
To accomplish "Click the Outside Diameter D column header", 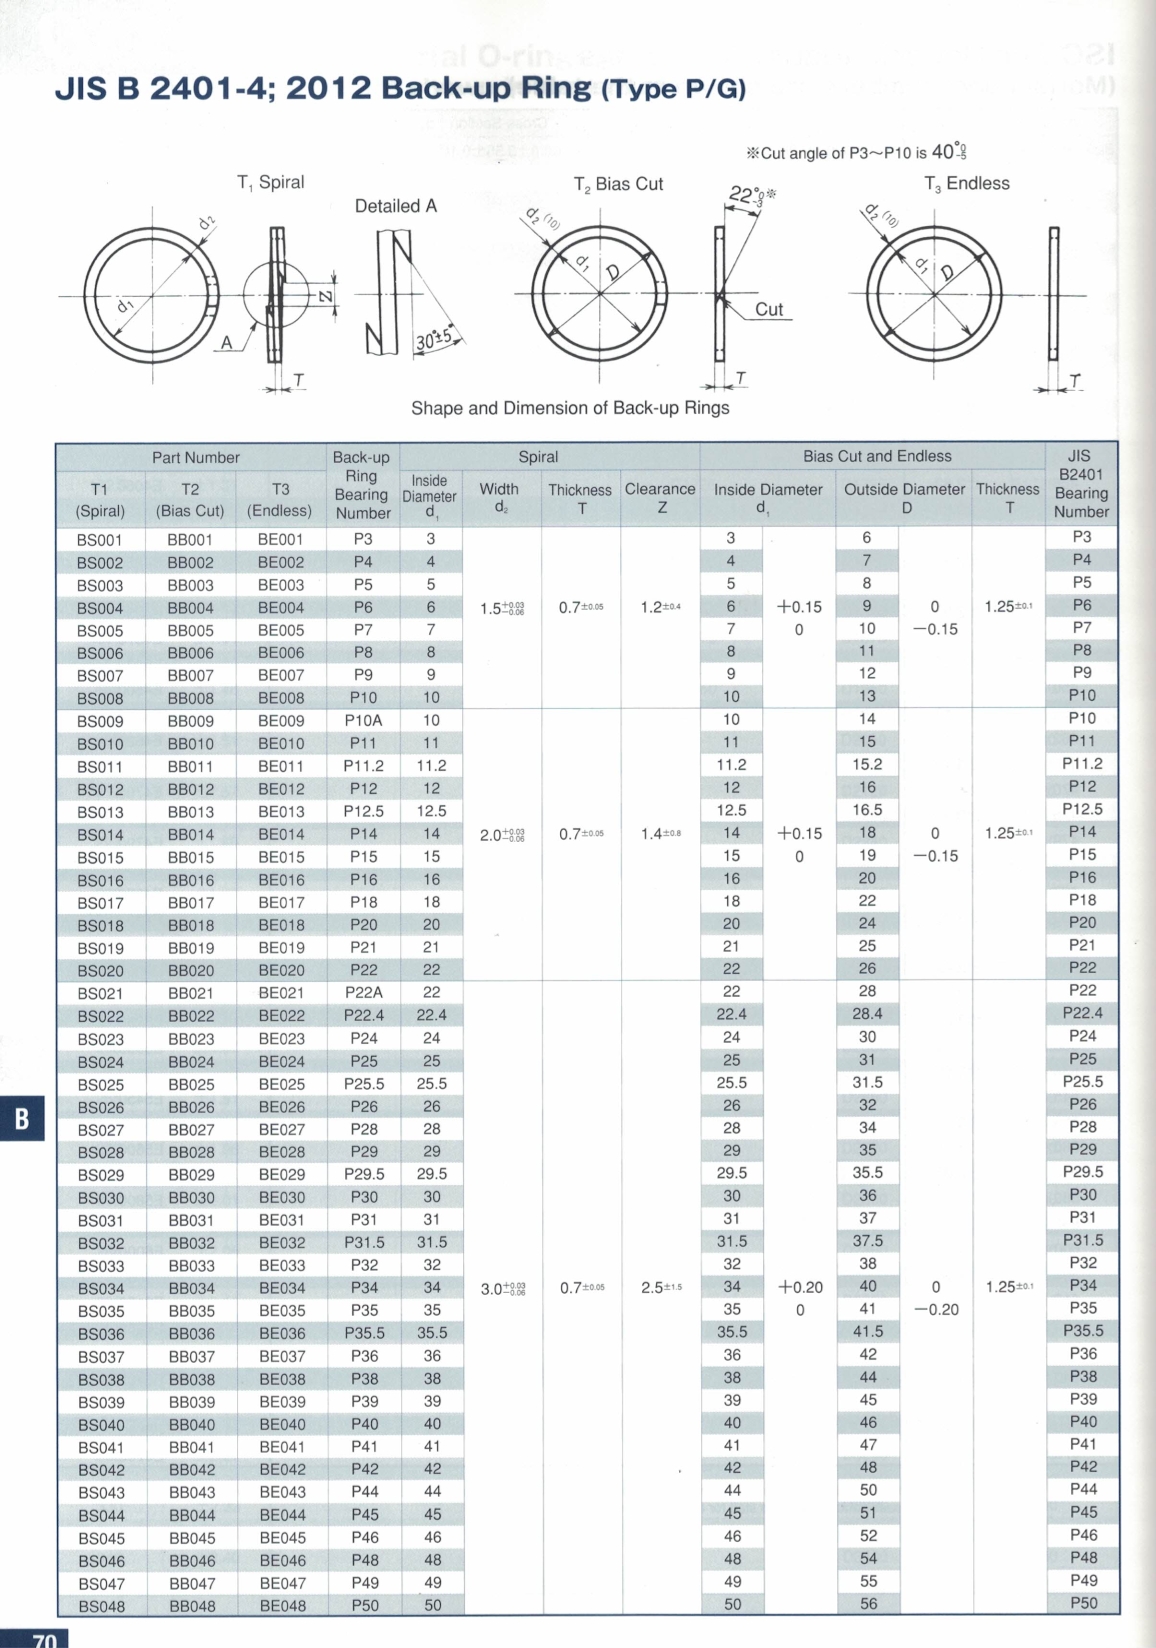I will tap(904, 498).
